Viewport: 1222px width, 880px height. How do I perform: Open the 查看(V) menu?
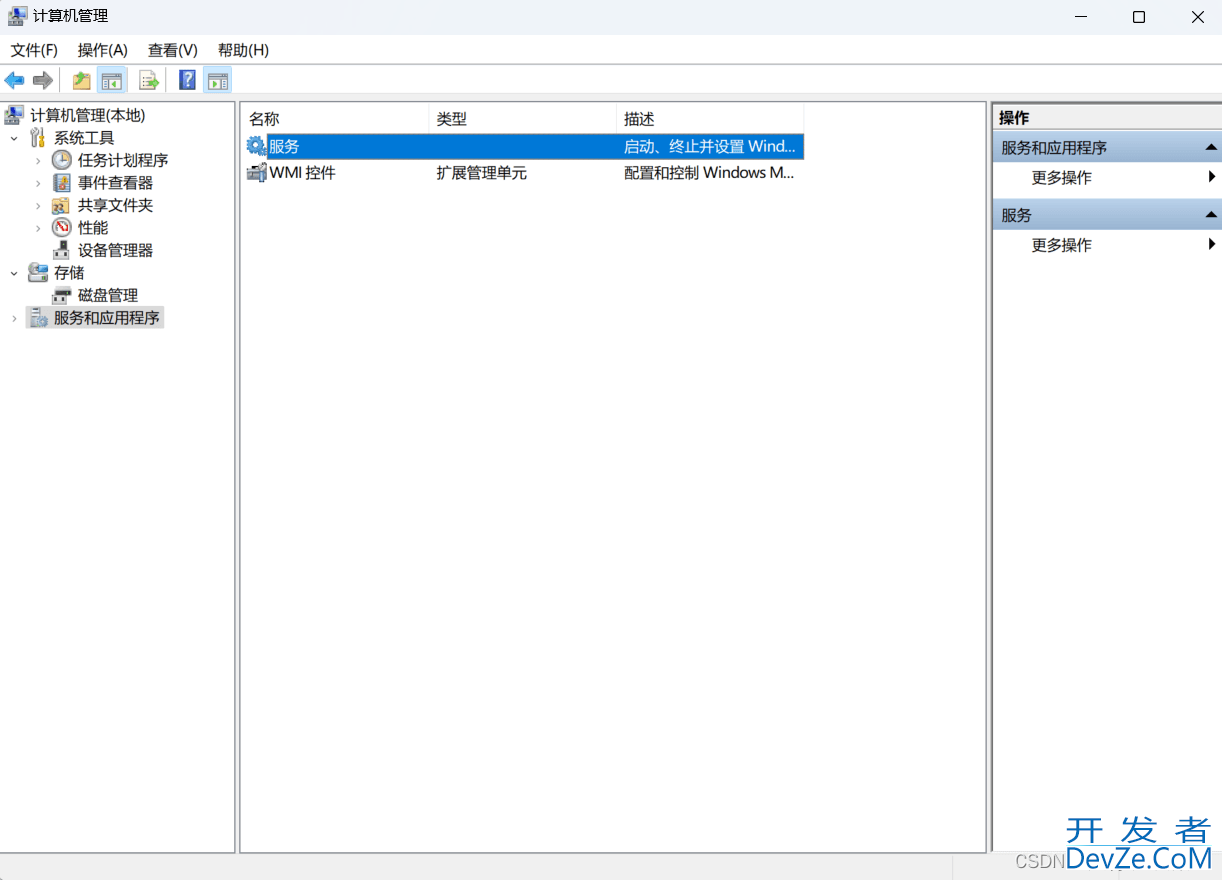pos(173,50)
